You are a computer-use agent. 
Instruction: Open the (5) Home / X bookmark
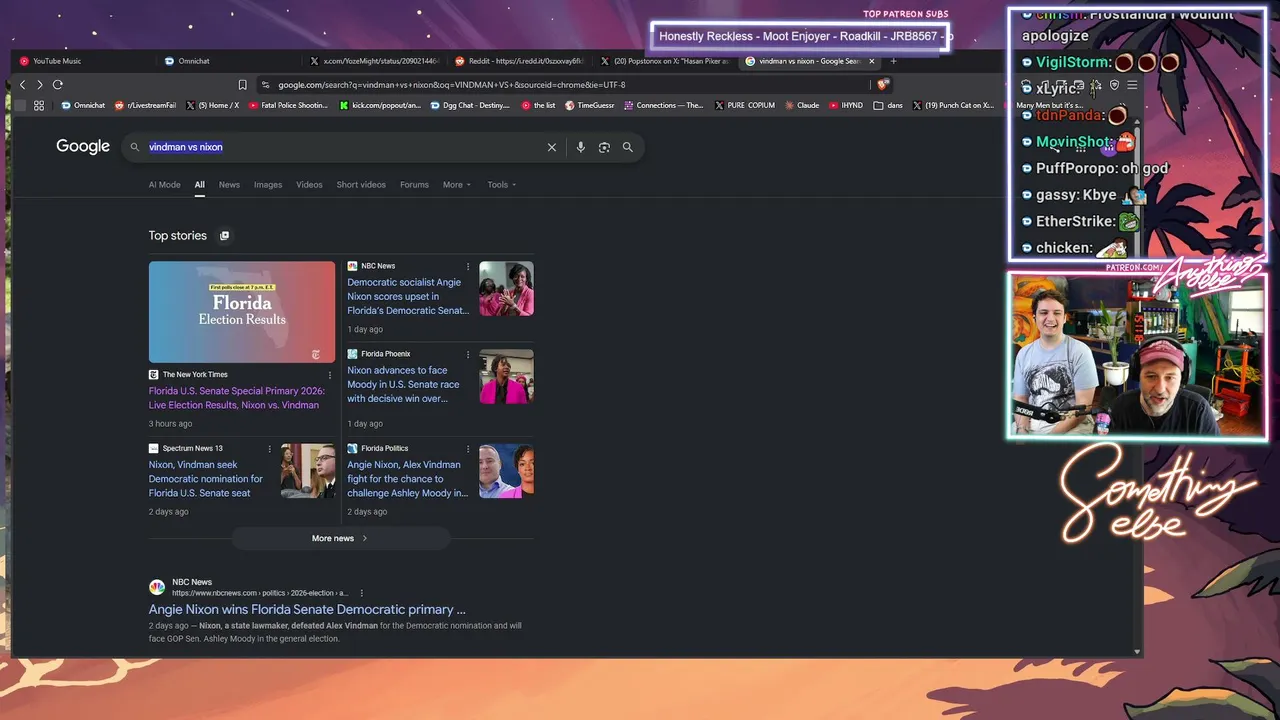tap(212, 105)
